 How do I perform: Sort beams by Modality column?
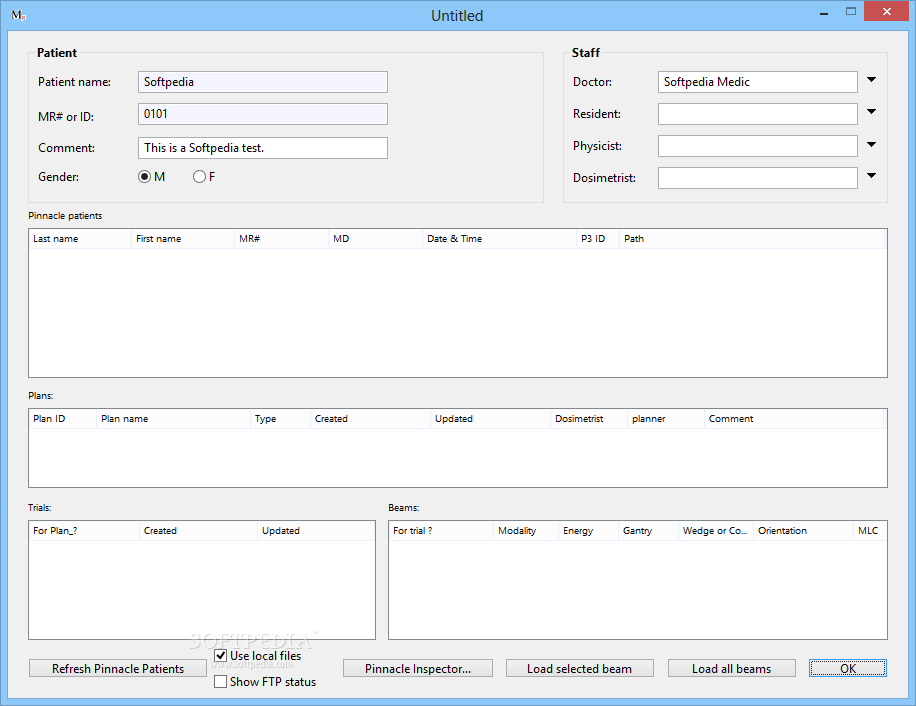tap(526, 530)
